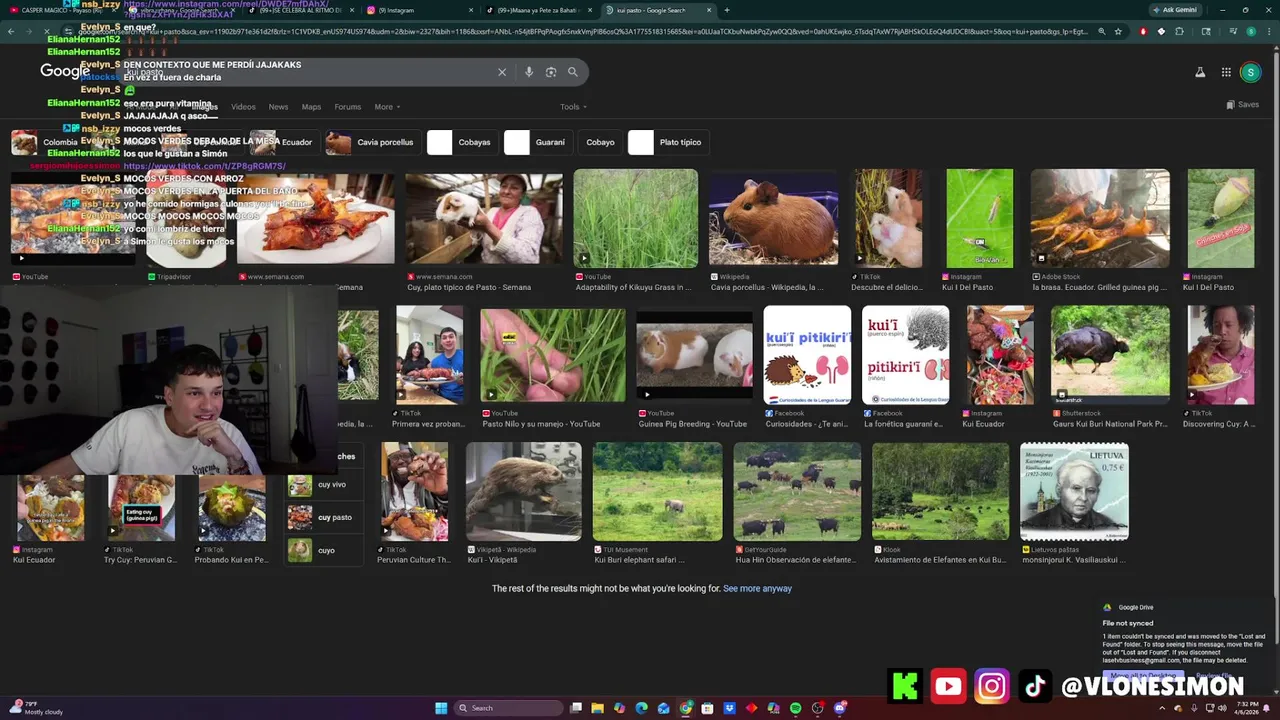Open the Lietuvos paštas stamp image
Screen dimensions: 1280x720
[1074, 491]
